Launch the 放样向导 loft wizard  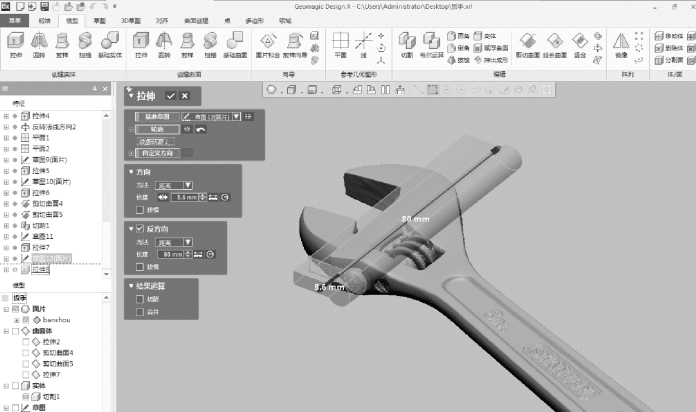(295, 45)
